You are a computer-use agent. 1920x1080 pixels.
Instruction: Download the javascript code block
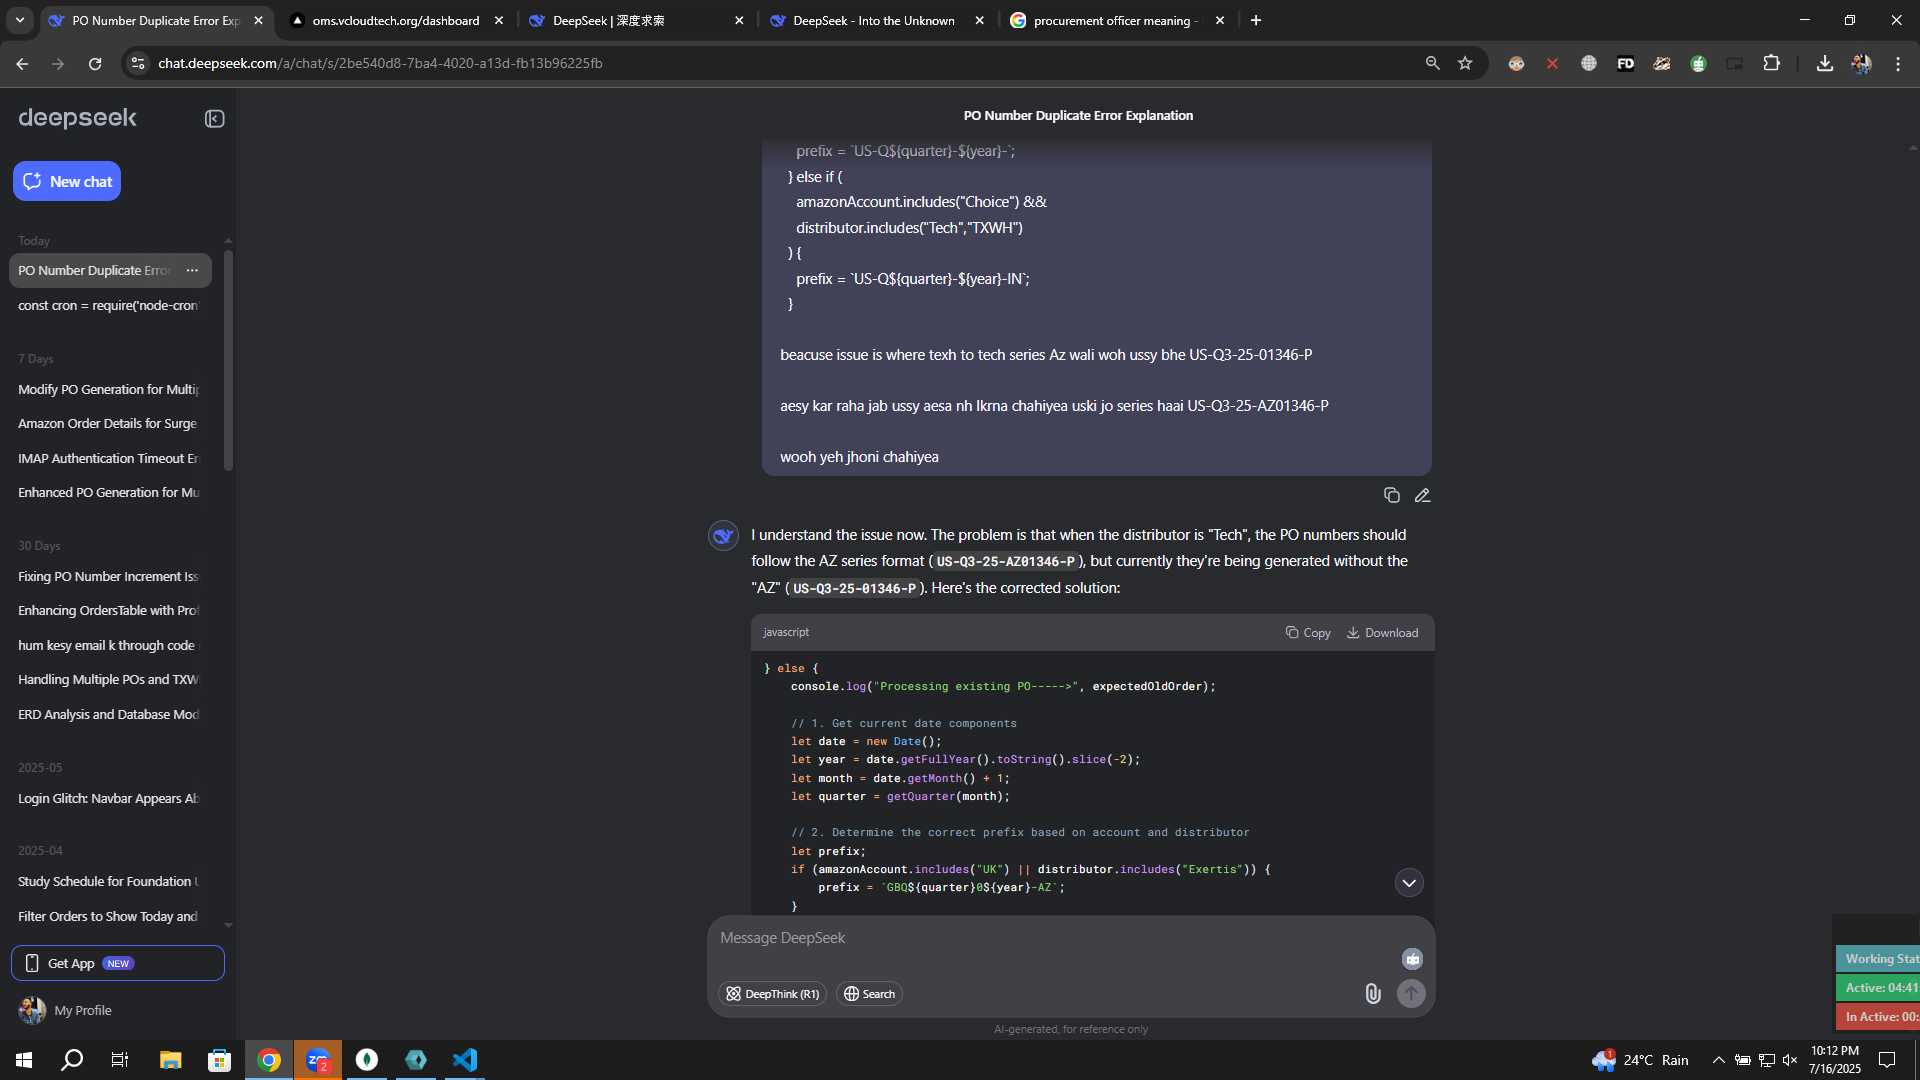[1382, 632]
